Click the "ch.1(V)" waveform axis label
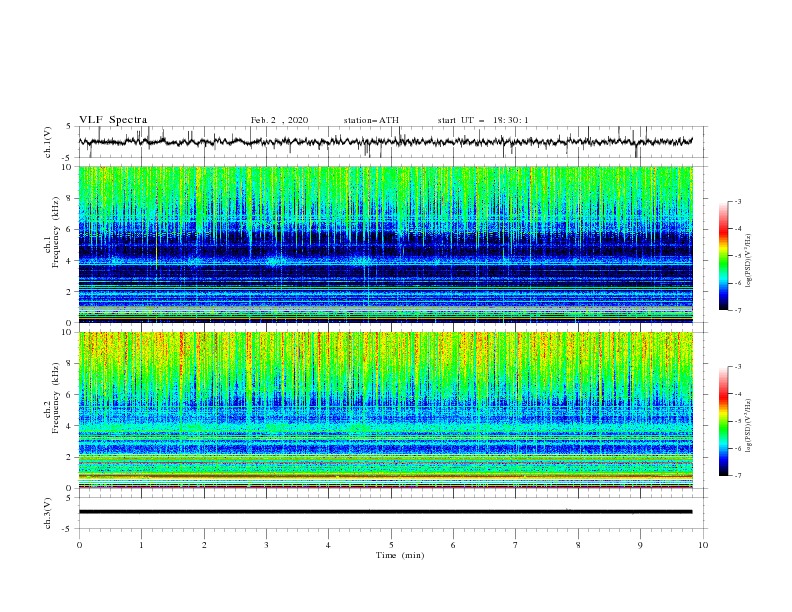The height and width of the screenshot is (612, 792). click(48, 142)
